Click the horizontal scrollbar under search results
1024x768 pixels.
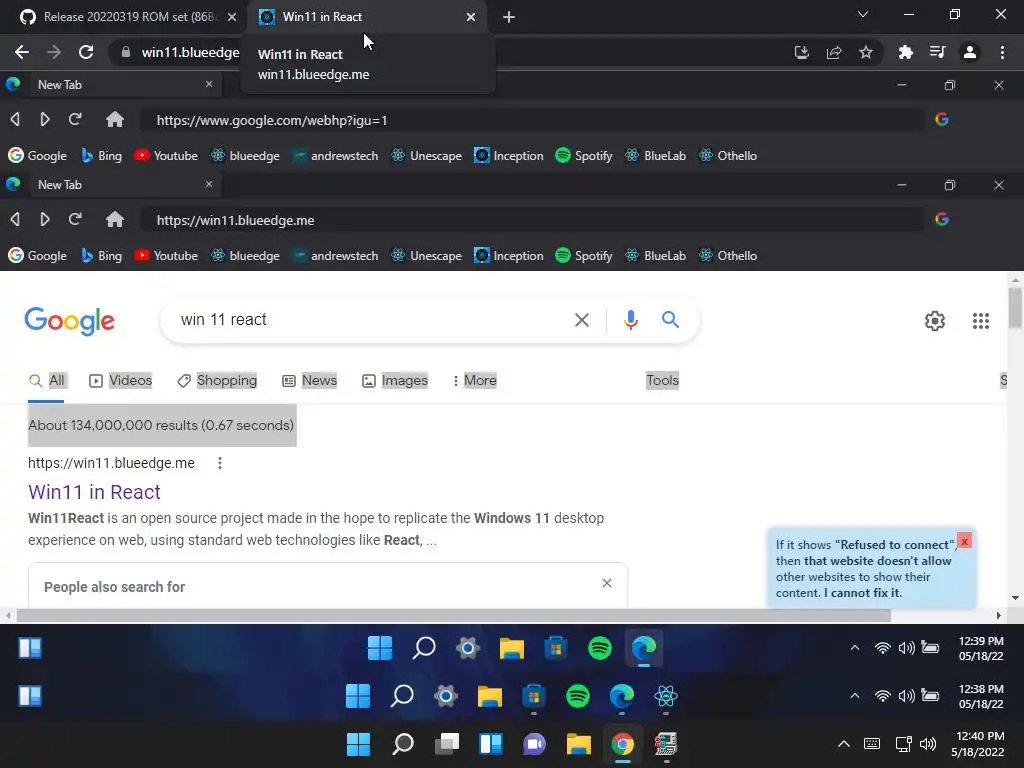(x=454, y=615)
